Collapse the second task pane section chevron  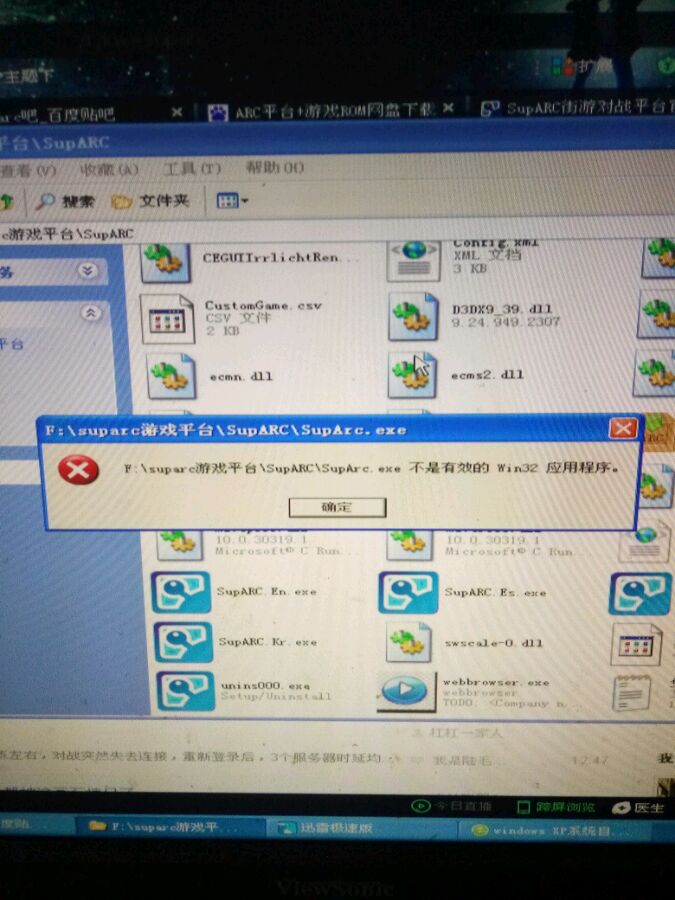click(90, 313)
